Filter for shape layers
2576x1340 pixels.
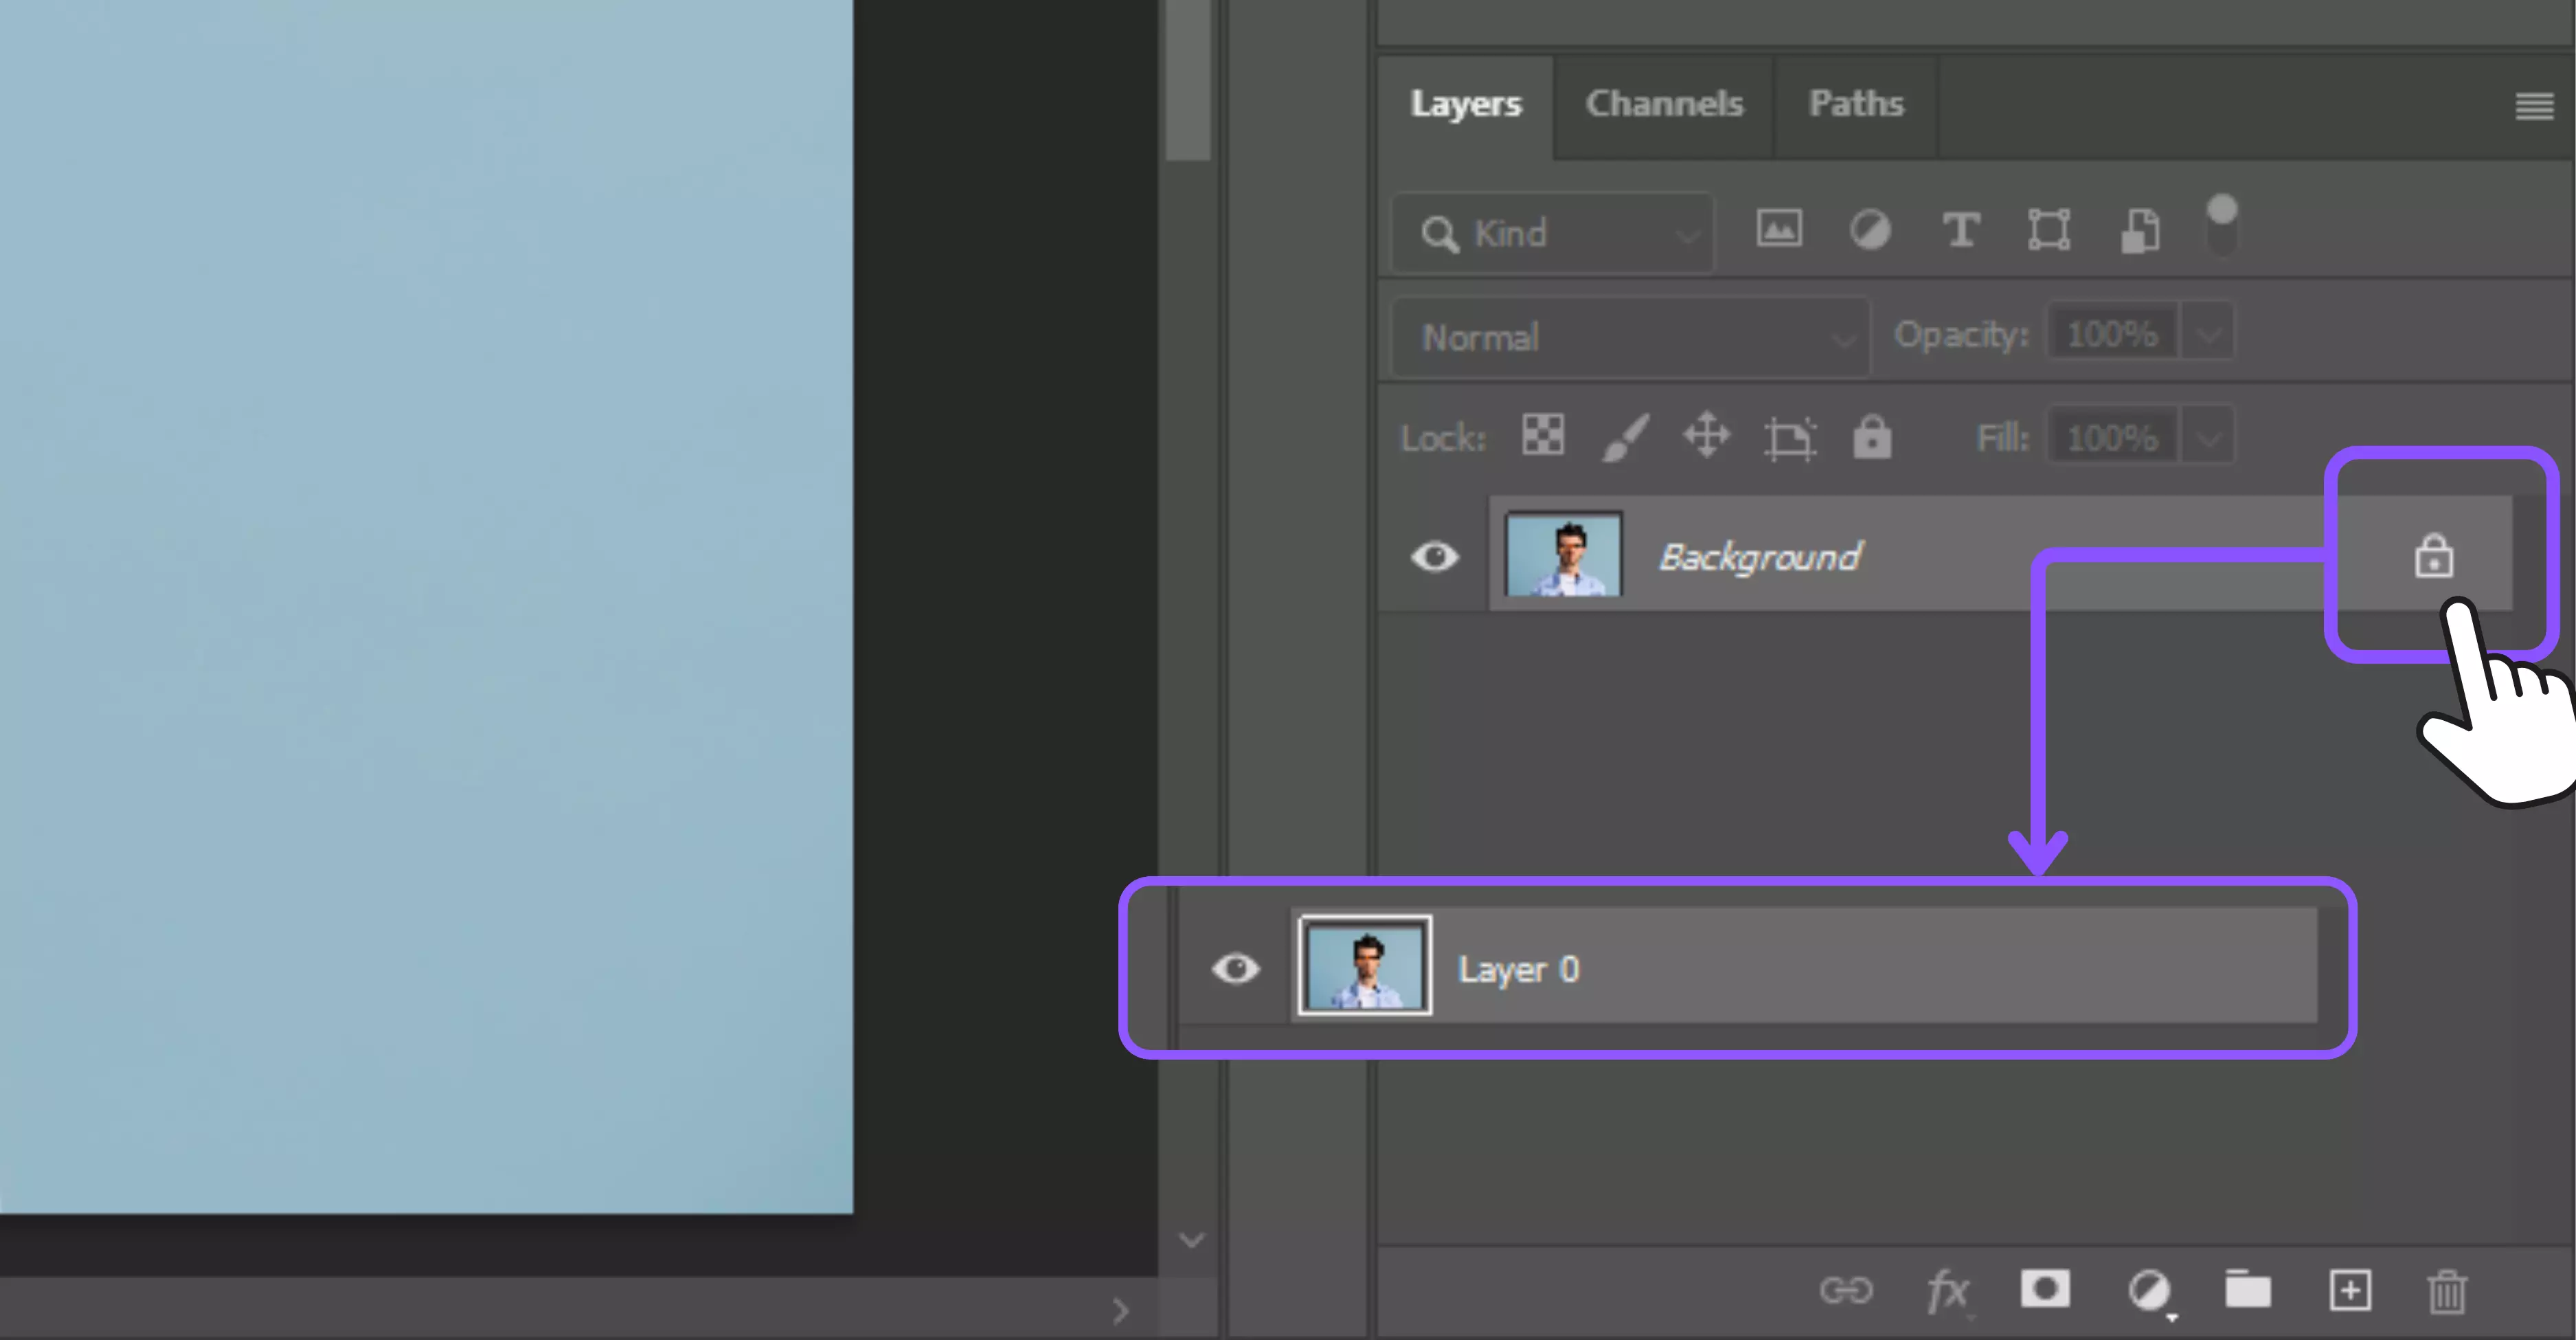coord(2048,230)
